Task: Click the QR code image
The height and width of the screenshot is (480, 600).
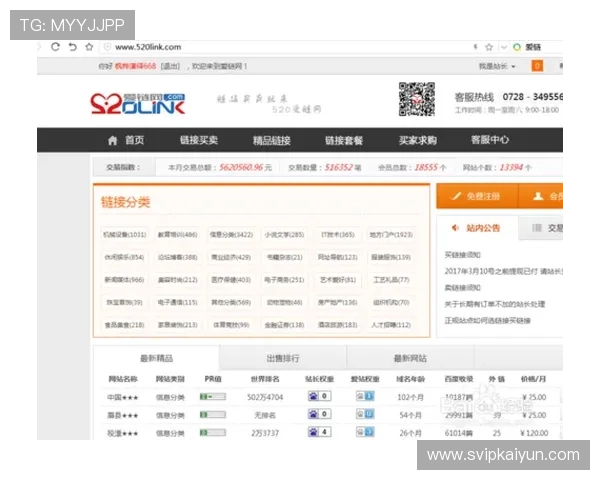Action: (417, 99)
